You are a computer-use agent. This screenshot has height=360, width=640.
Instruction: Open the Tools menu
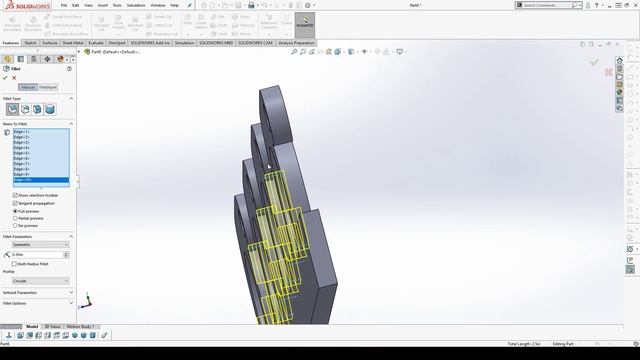[x=117, y=5]
